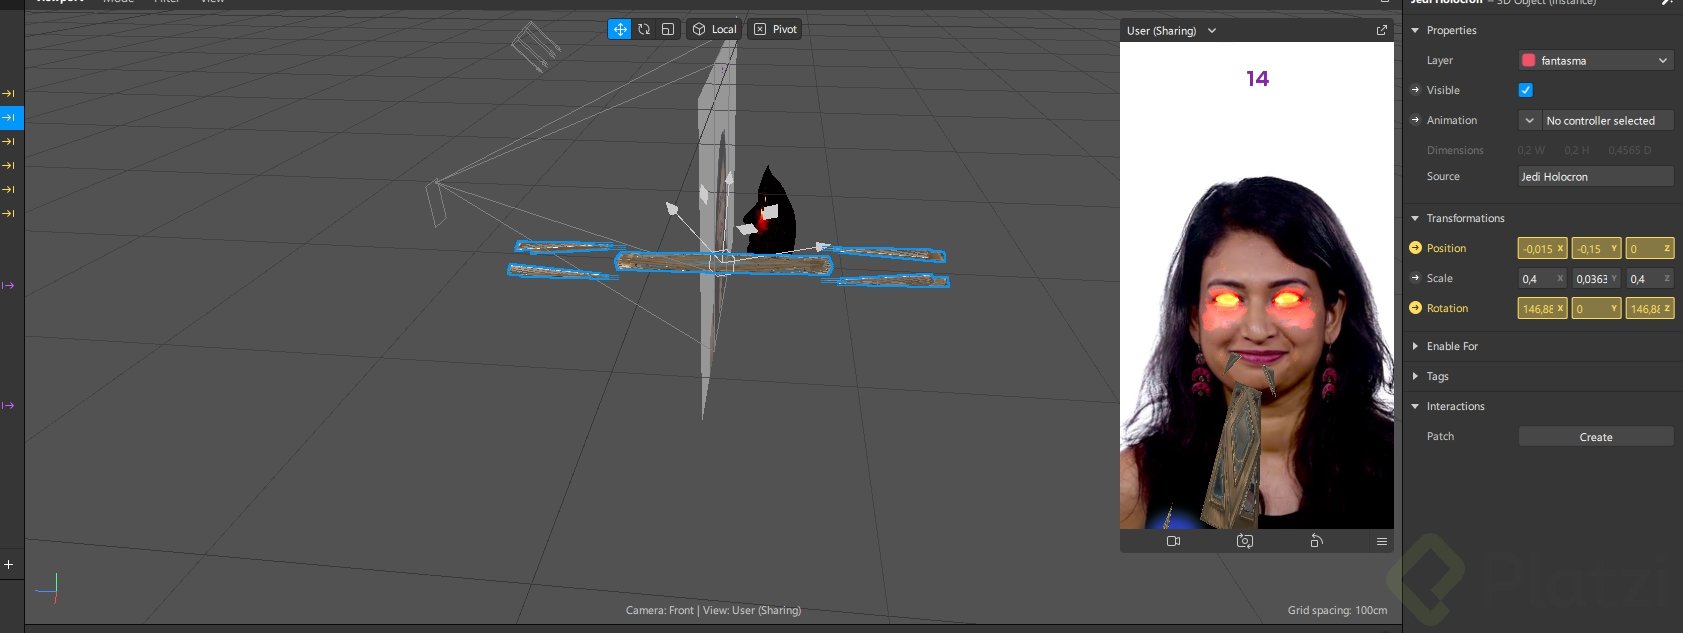Click the patch arrow next to Animation
This screenshot has width=1683, height=633.
tap(1415, 120)
